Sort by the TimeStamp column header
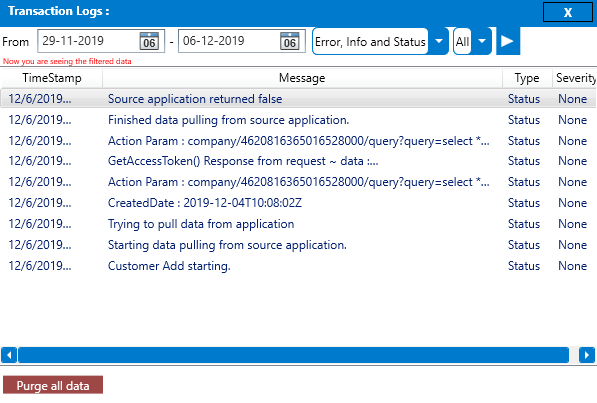The image size is (597, 403). pyautogui.click(x=52, y=78)
